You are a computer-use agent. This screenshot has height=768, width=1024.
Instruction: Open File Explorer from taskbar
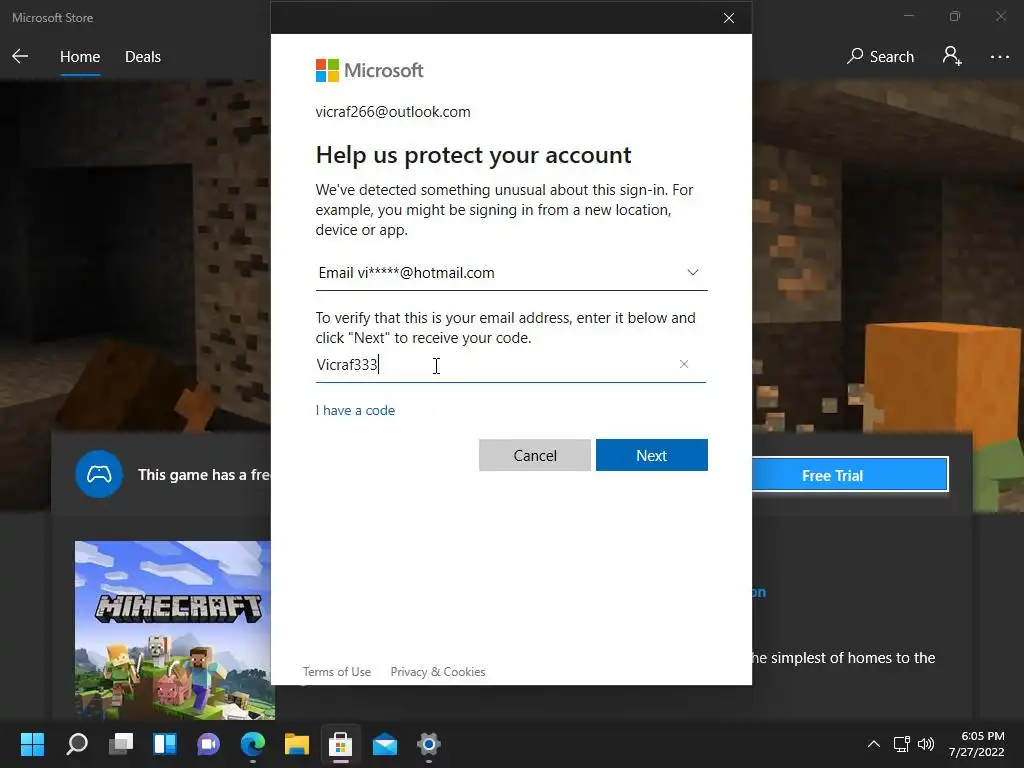click(296, 744)
